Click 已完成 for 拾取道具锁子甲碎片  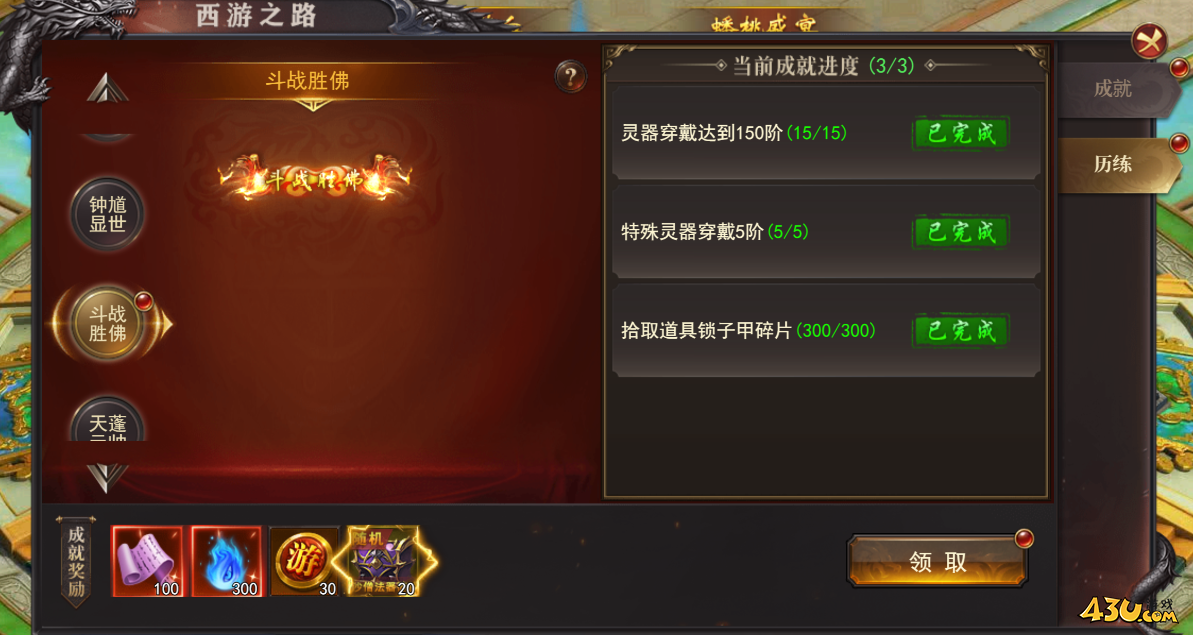[x=961, y=331]
